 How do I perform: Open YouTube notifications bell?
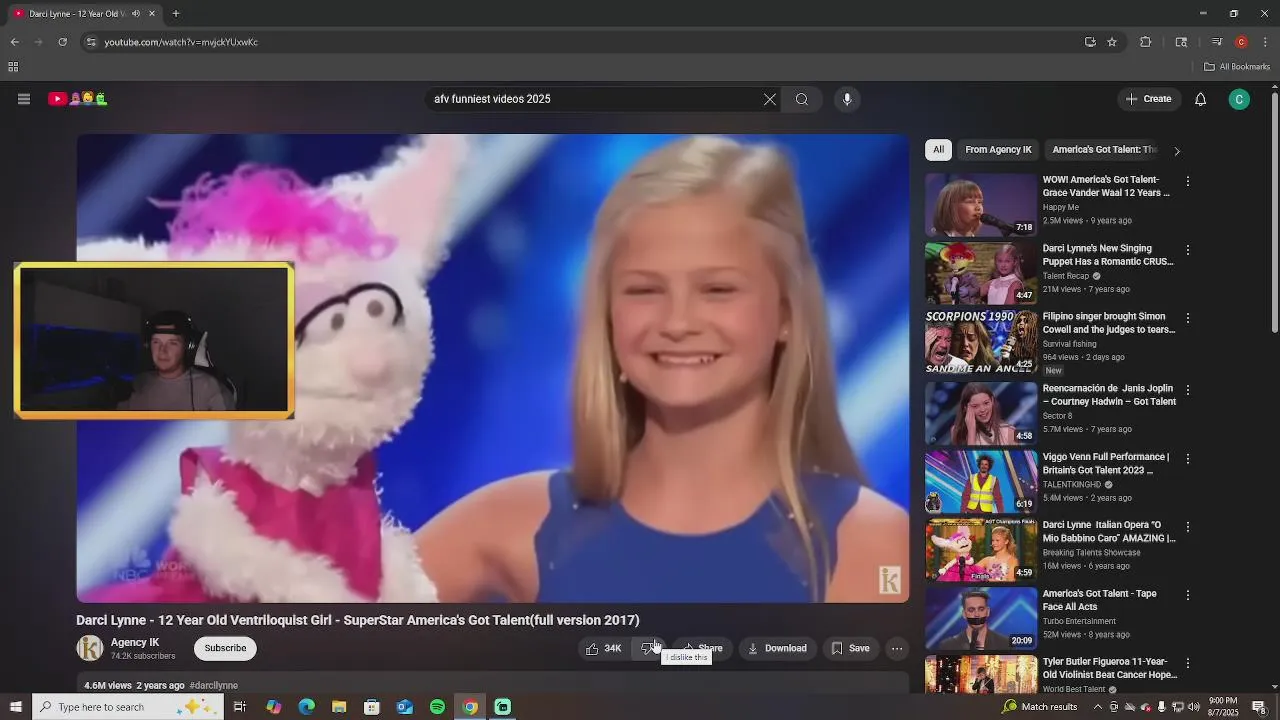click(1201, 99)
